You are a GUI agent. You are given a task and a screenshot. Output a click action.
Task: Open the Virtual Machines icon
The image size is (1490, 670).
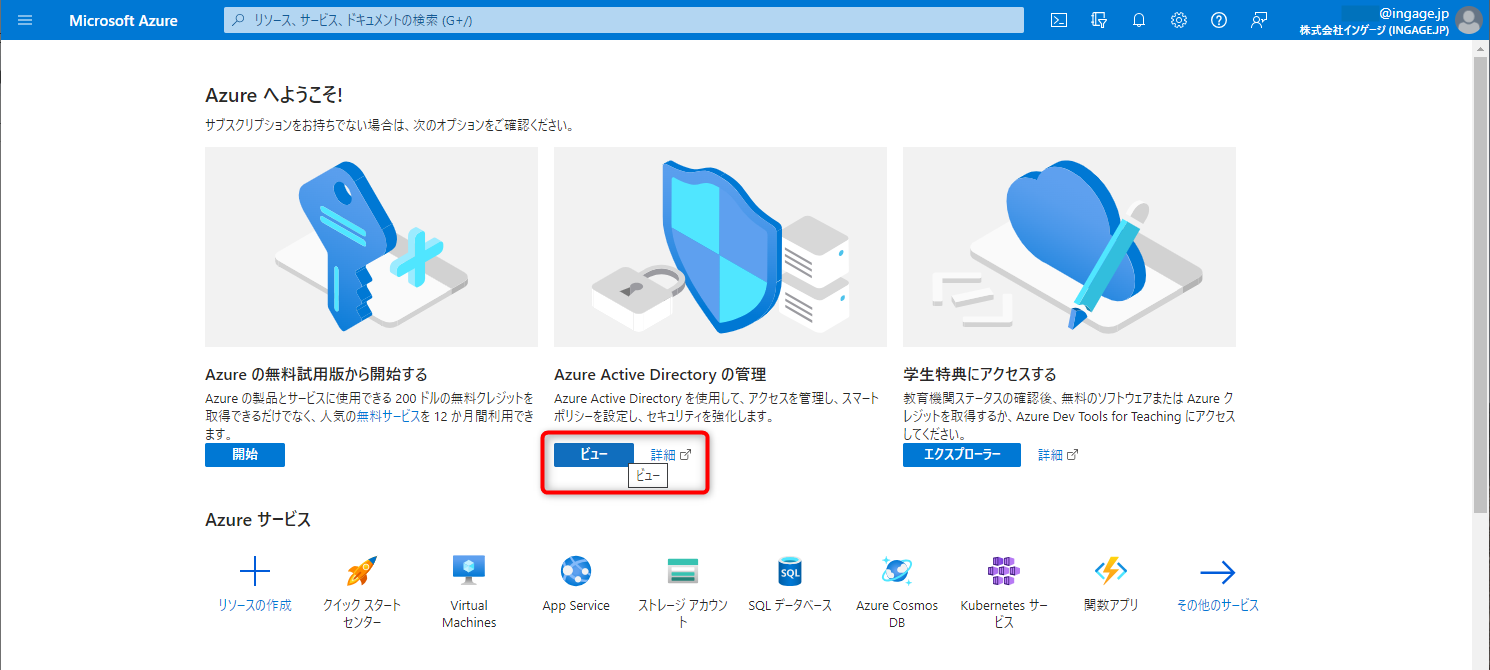[469, 572]
